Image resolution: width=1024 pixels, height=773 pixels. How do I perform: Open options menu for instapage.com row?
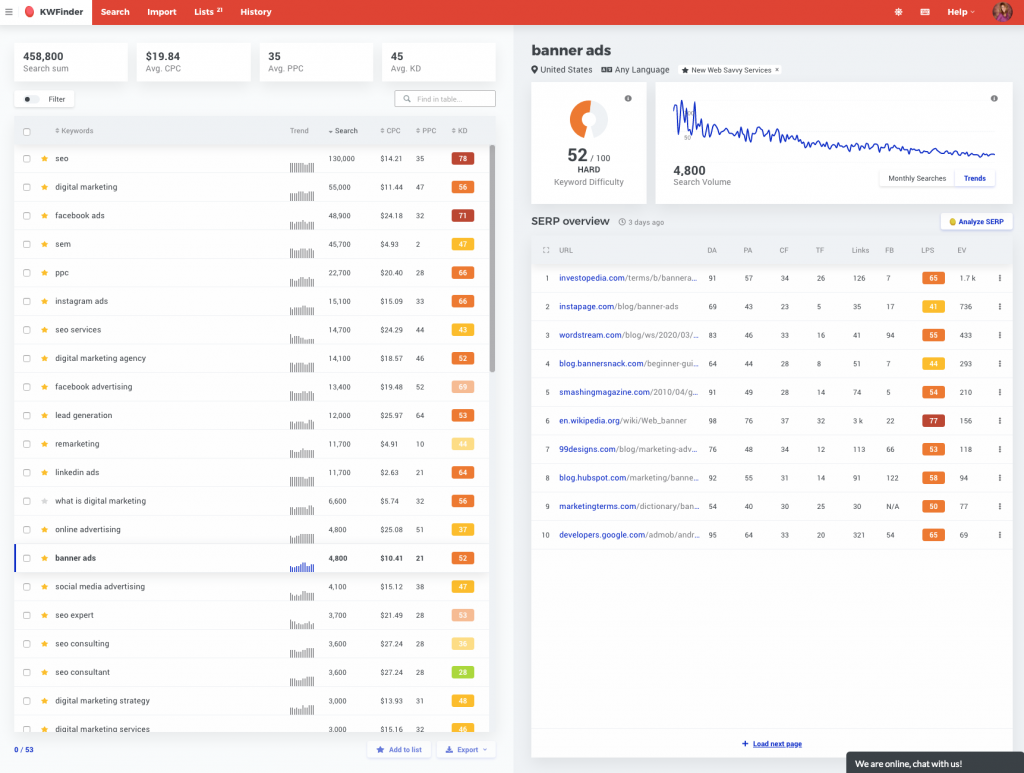999,307
